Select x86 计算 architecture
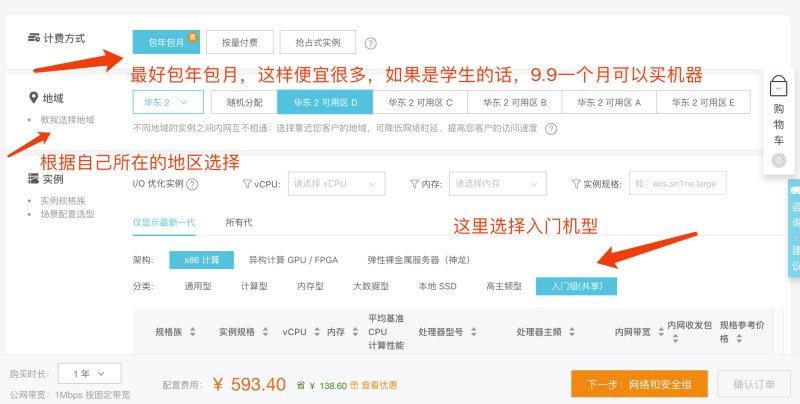The width and height of the screenshot is (800, 404). pyautogui.click(x=202, y=260)
